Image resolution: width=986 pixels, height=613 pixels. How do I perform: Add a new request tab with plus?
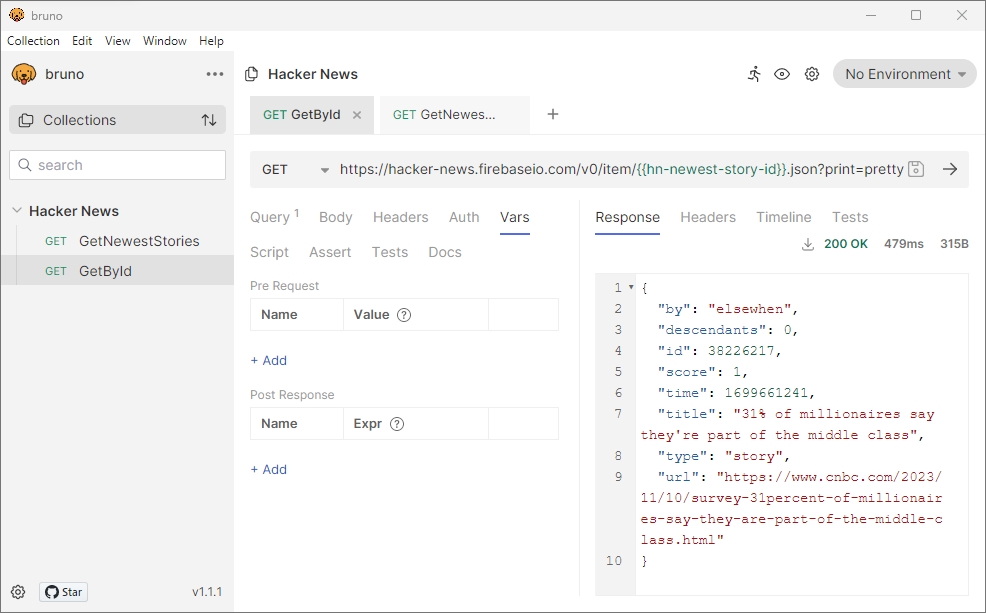pos(553,114)
